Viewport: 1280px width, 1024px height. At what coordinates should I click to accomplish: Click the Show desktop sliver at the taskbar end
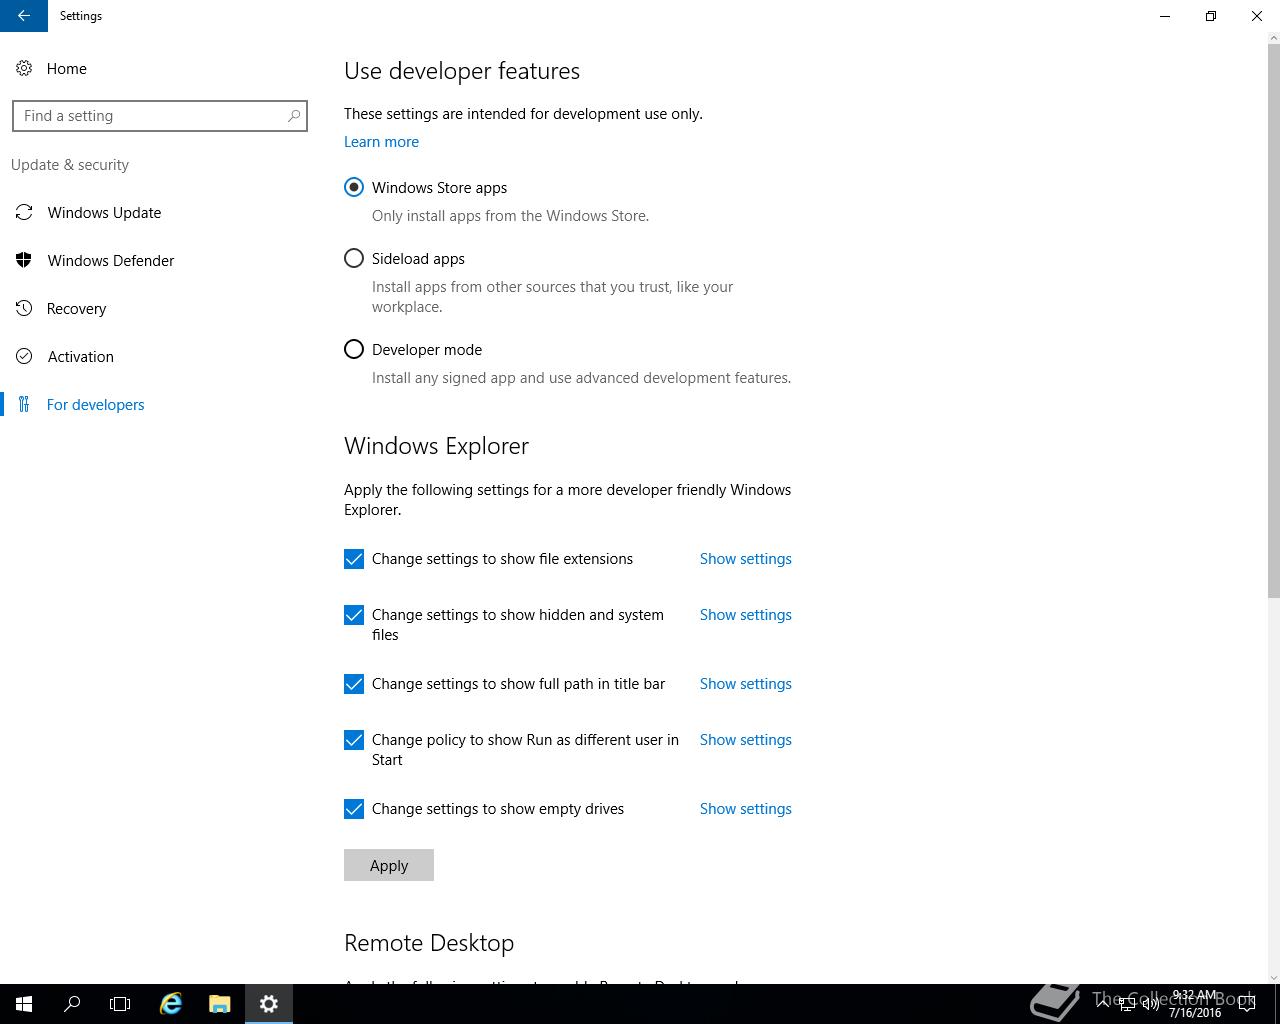click(1277, 1004)
